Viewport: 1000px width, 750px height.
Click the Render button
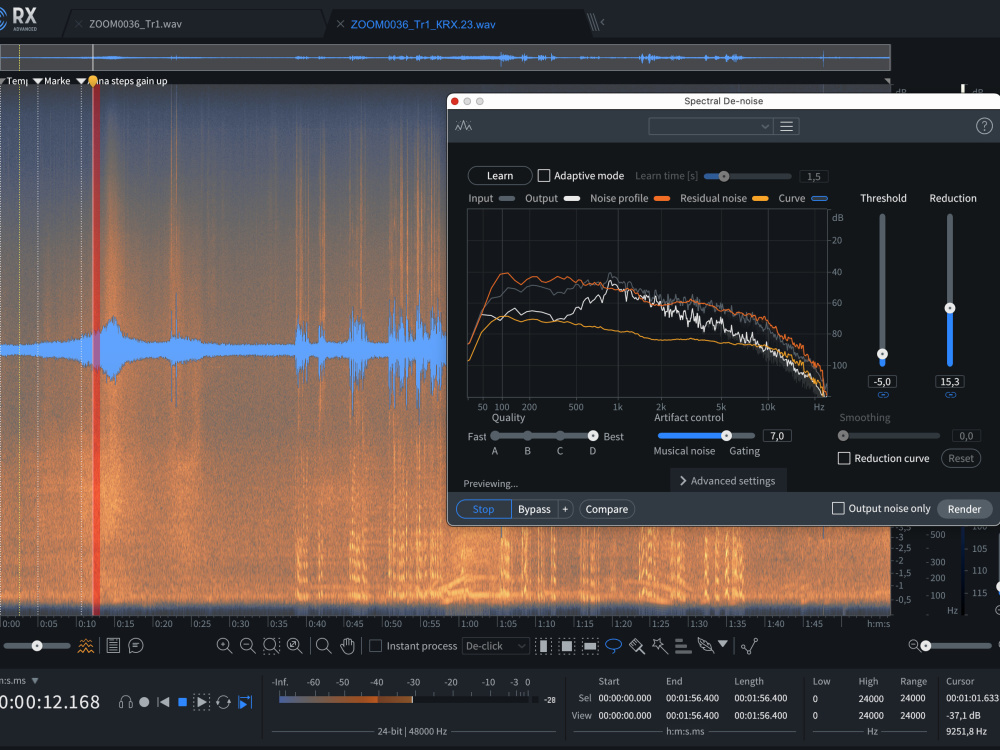point(964,509)
